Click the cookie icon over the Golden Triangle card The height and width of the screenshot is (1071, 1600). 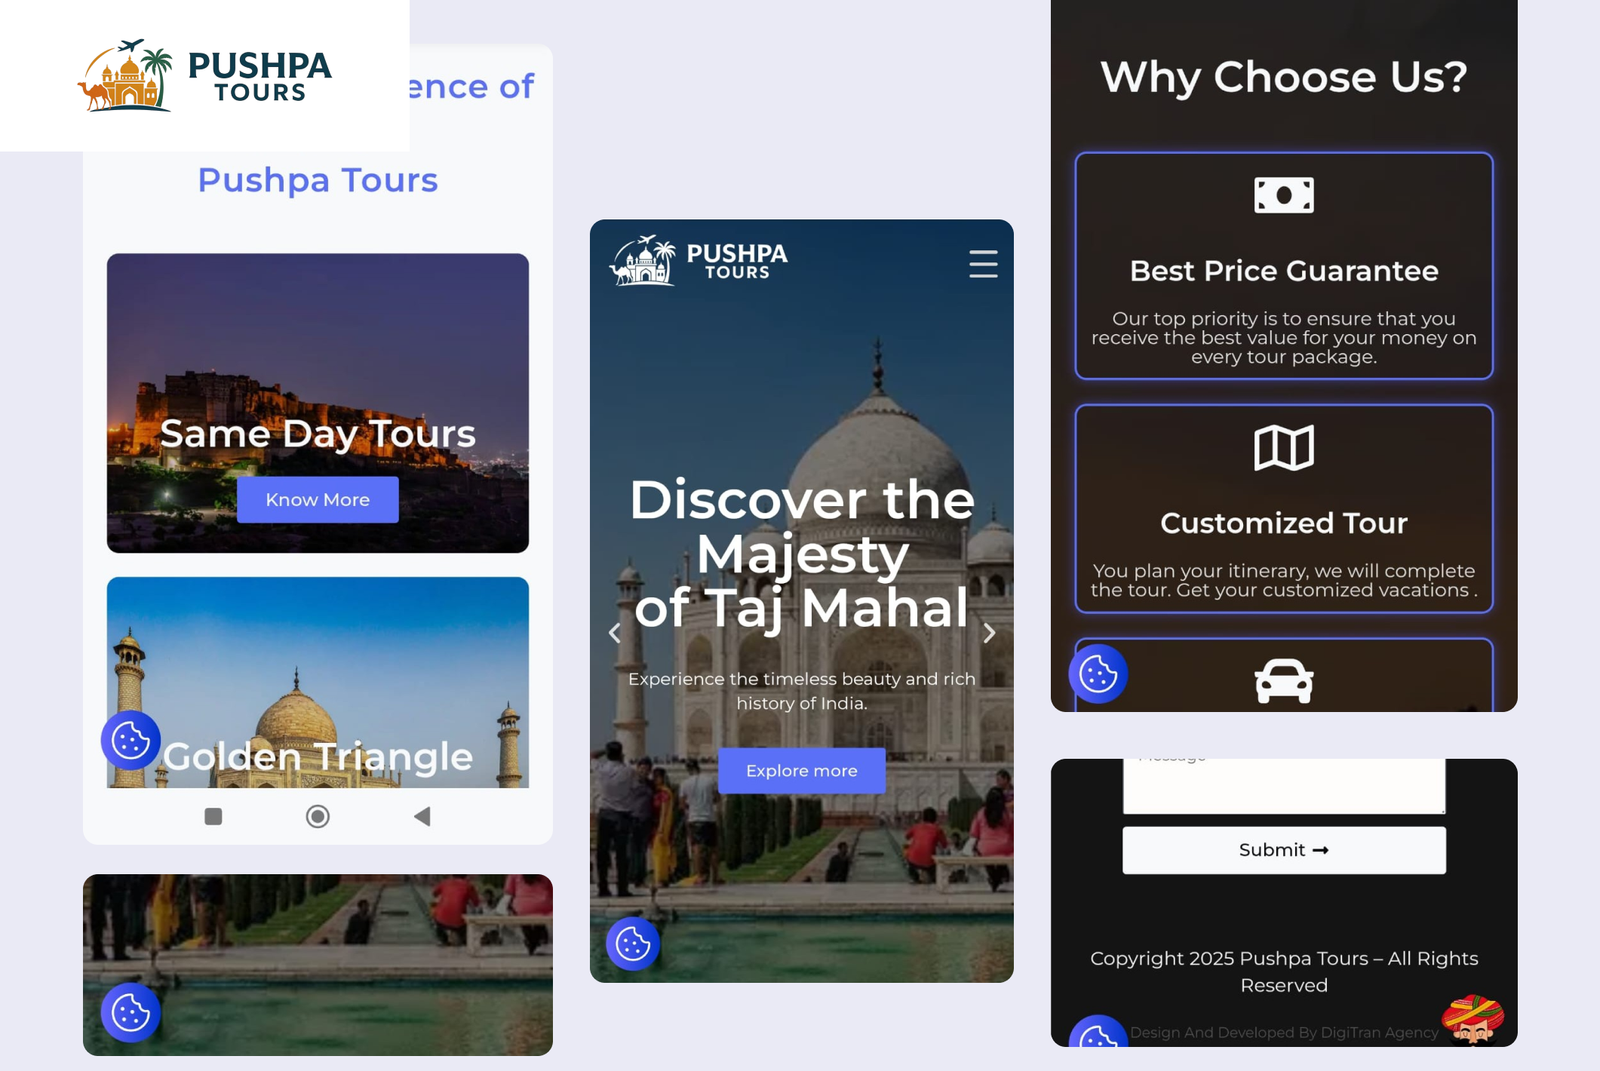click(x=131, y=741)
